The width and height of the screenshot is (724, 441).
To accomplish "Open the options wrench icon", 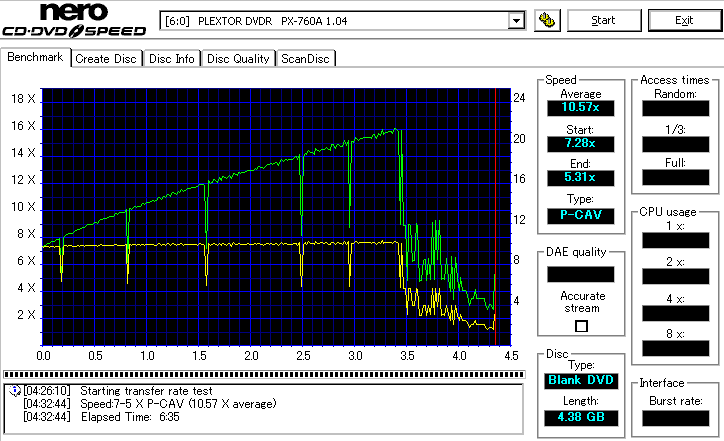I will pyautogui.click(x=547, y=20).
